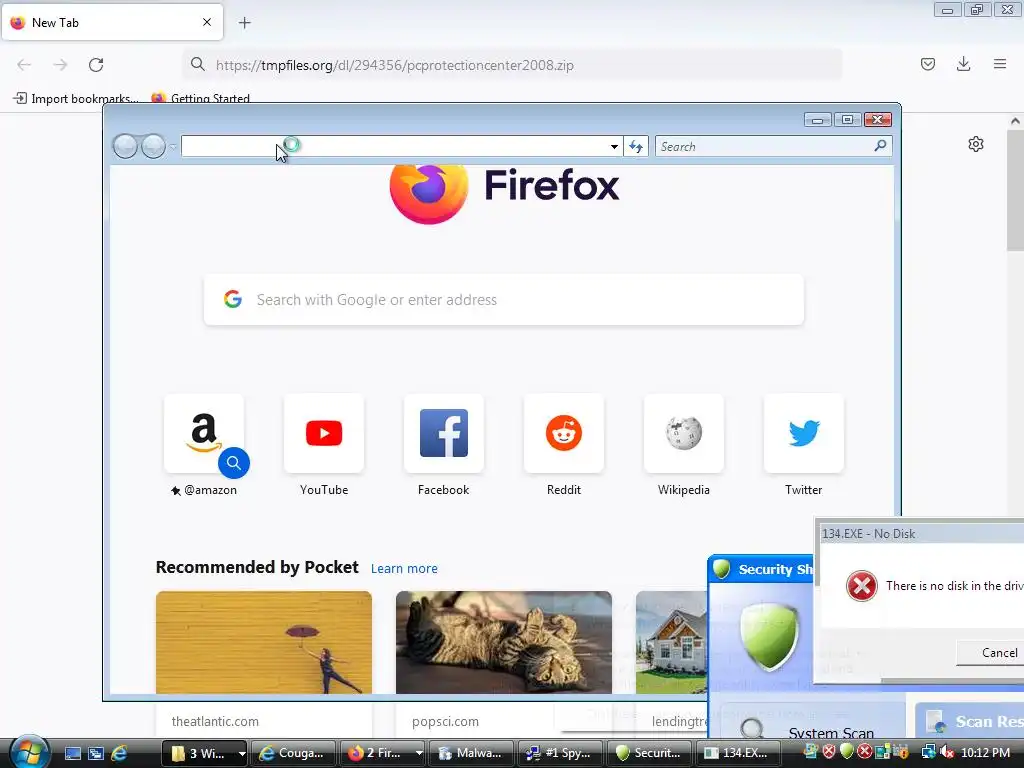Click the Switch windows quick launch icon

click(96, 753)
